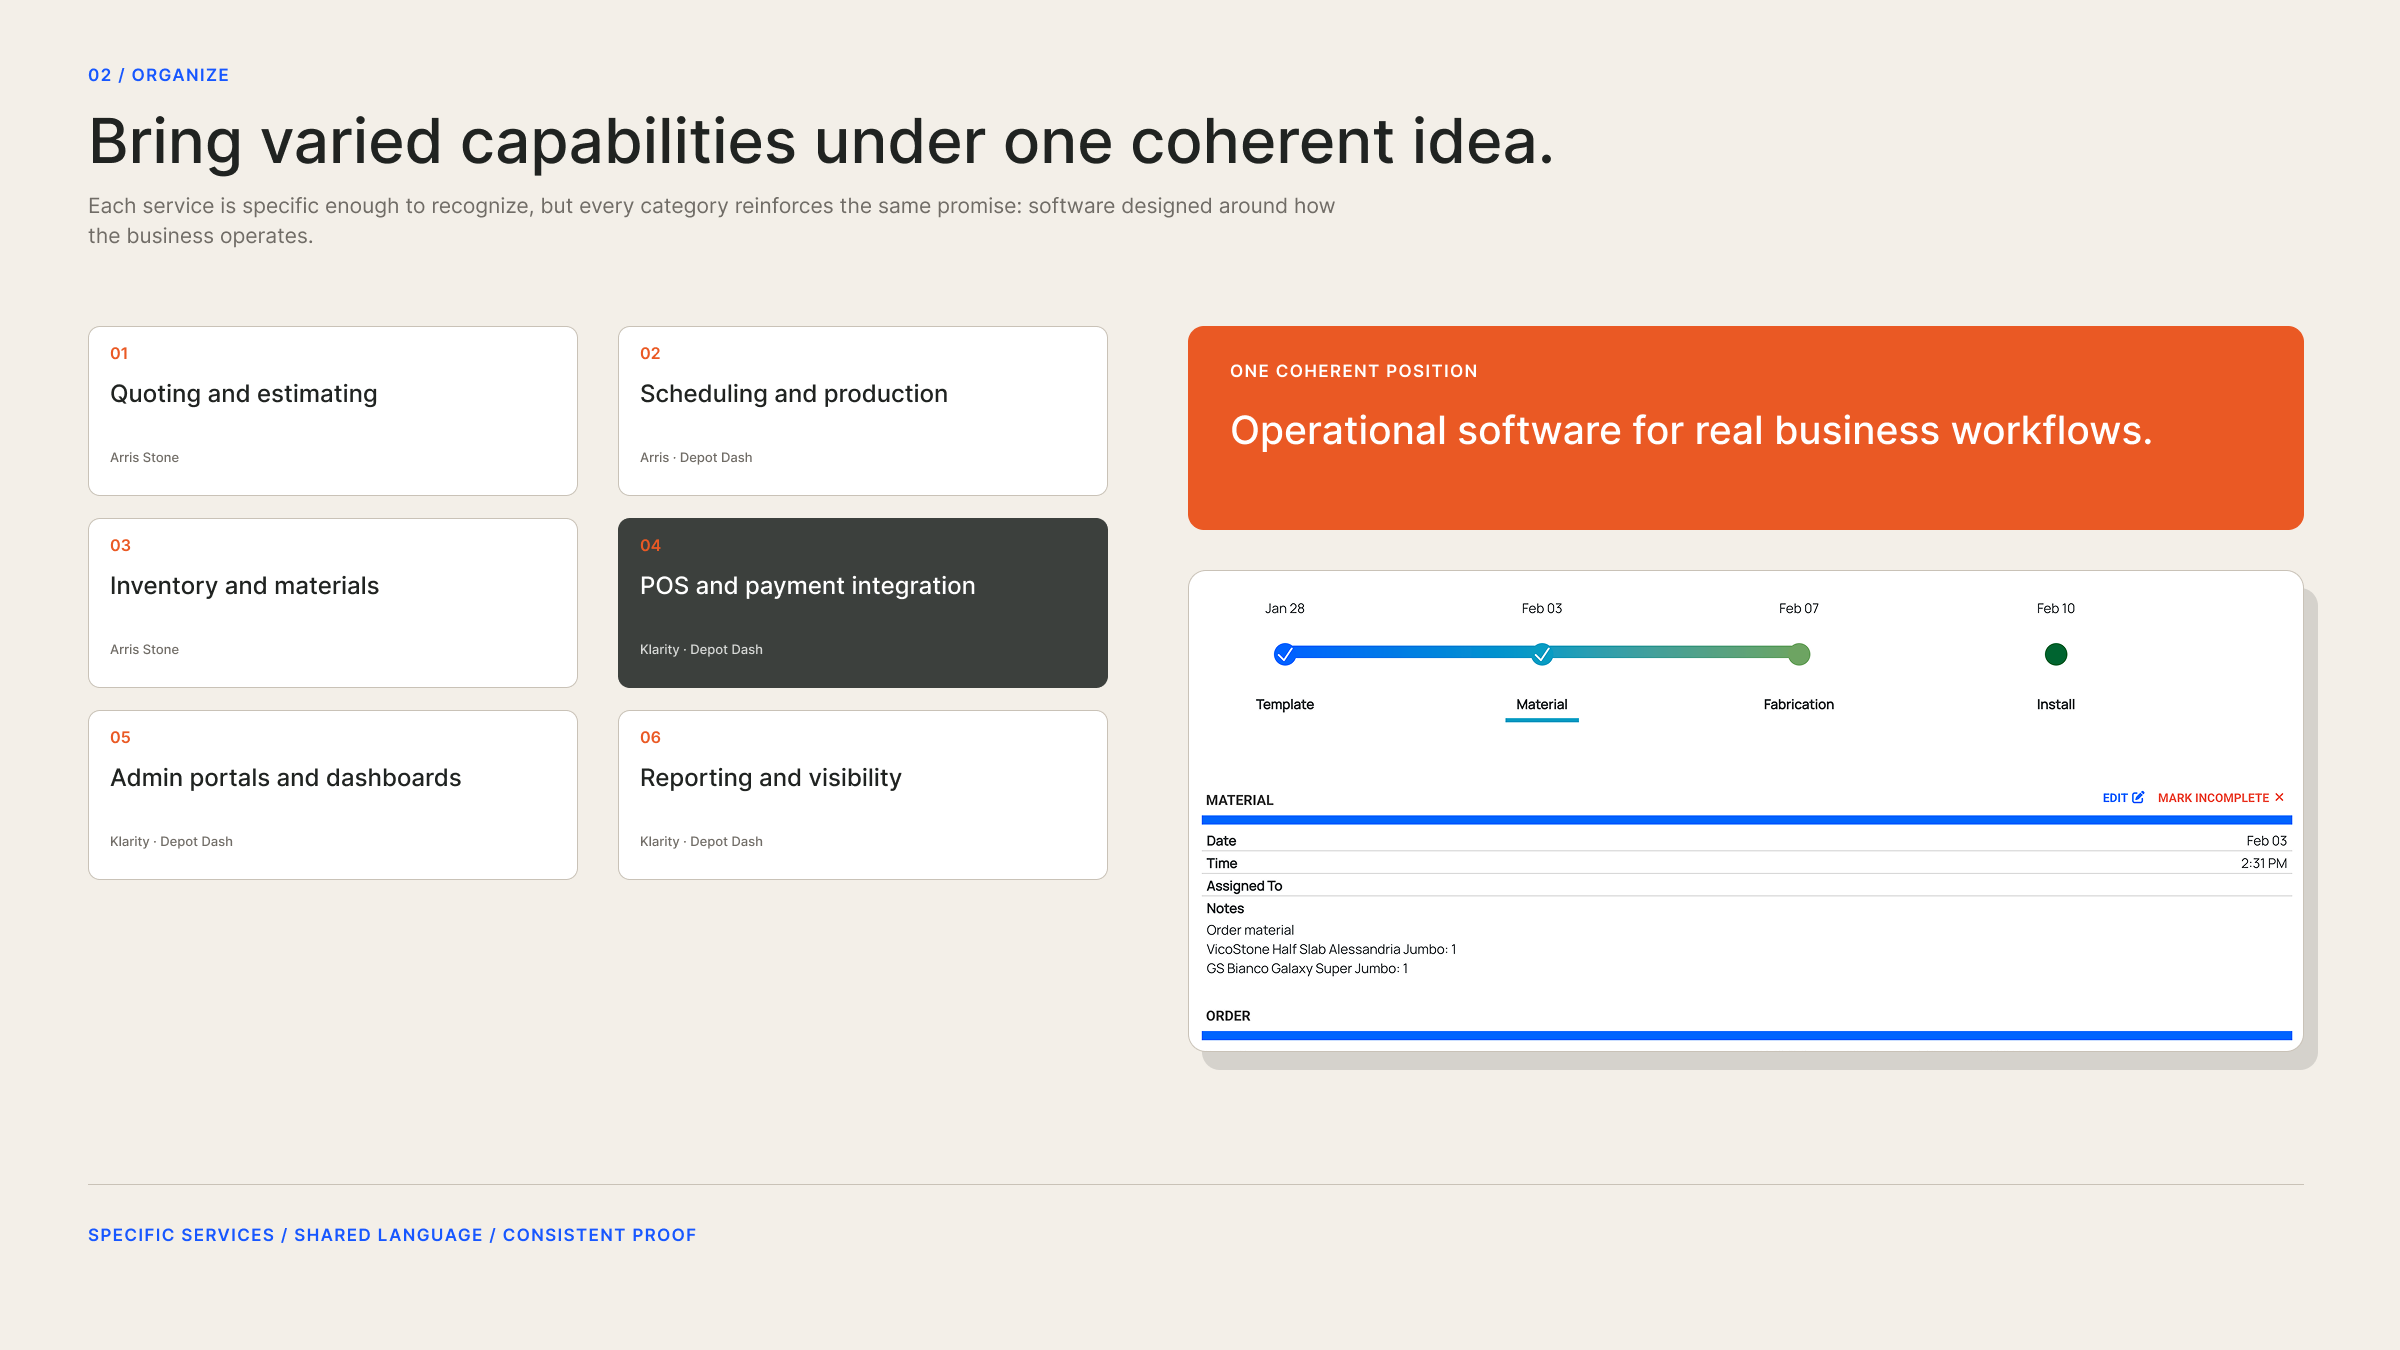Click the Order material note line
The height and width of the screenshot is (1350, 2400).
coord(1250,930)
